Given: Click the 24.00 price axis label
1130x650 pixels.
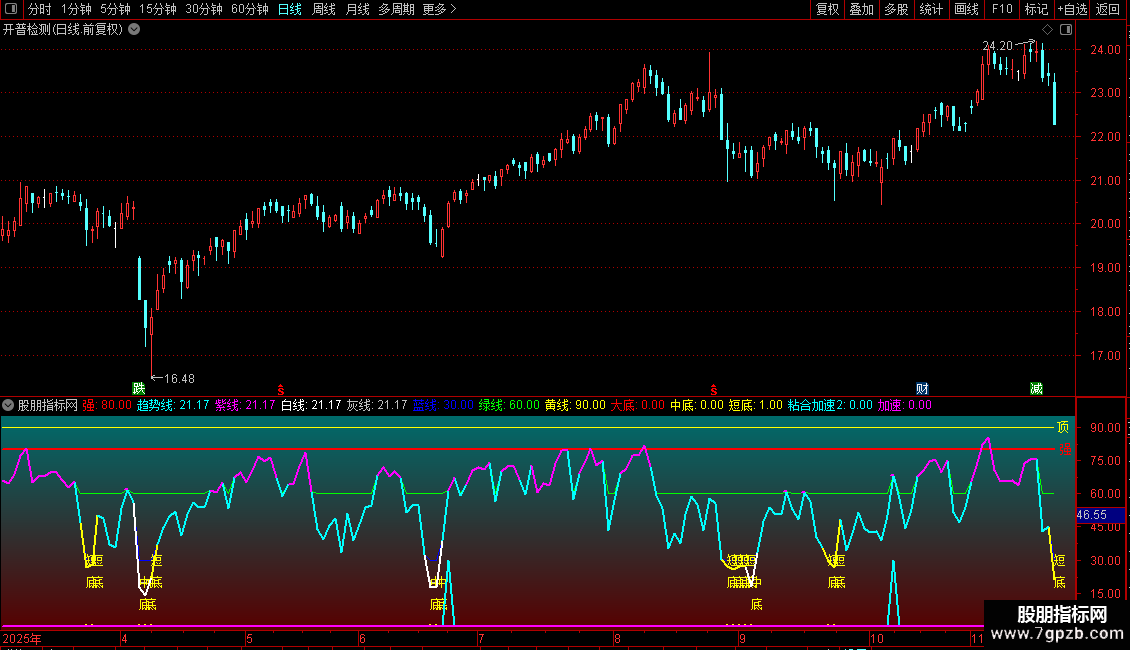Looking at the screenshot, I should click(1105, 50).
